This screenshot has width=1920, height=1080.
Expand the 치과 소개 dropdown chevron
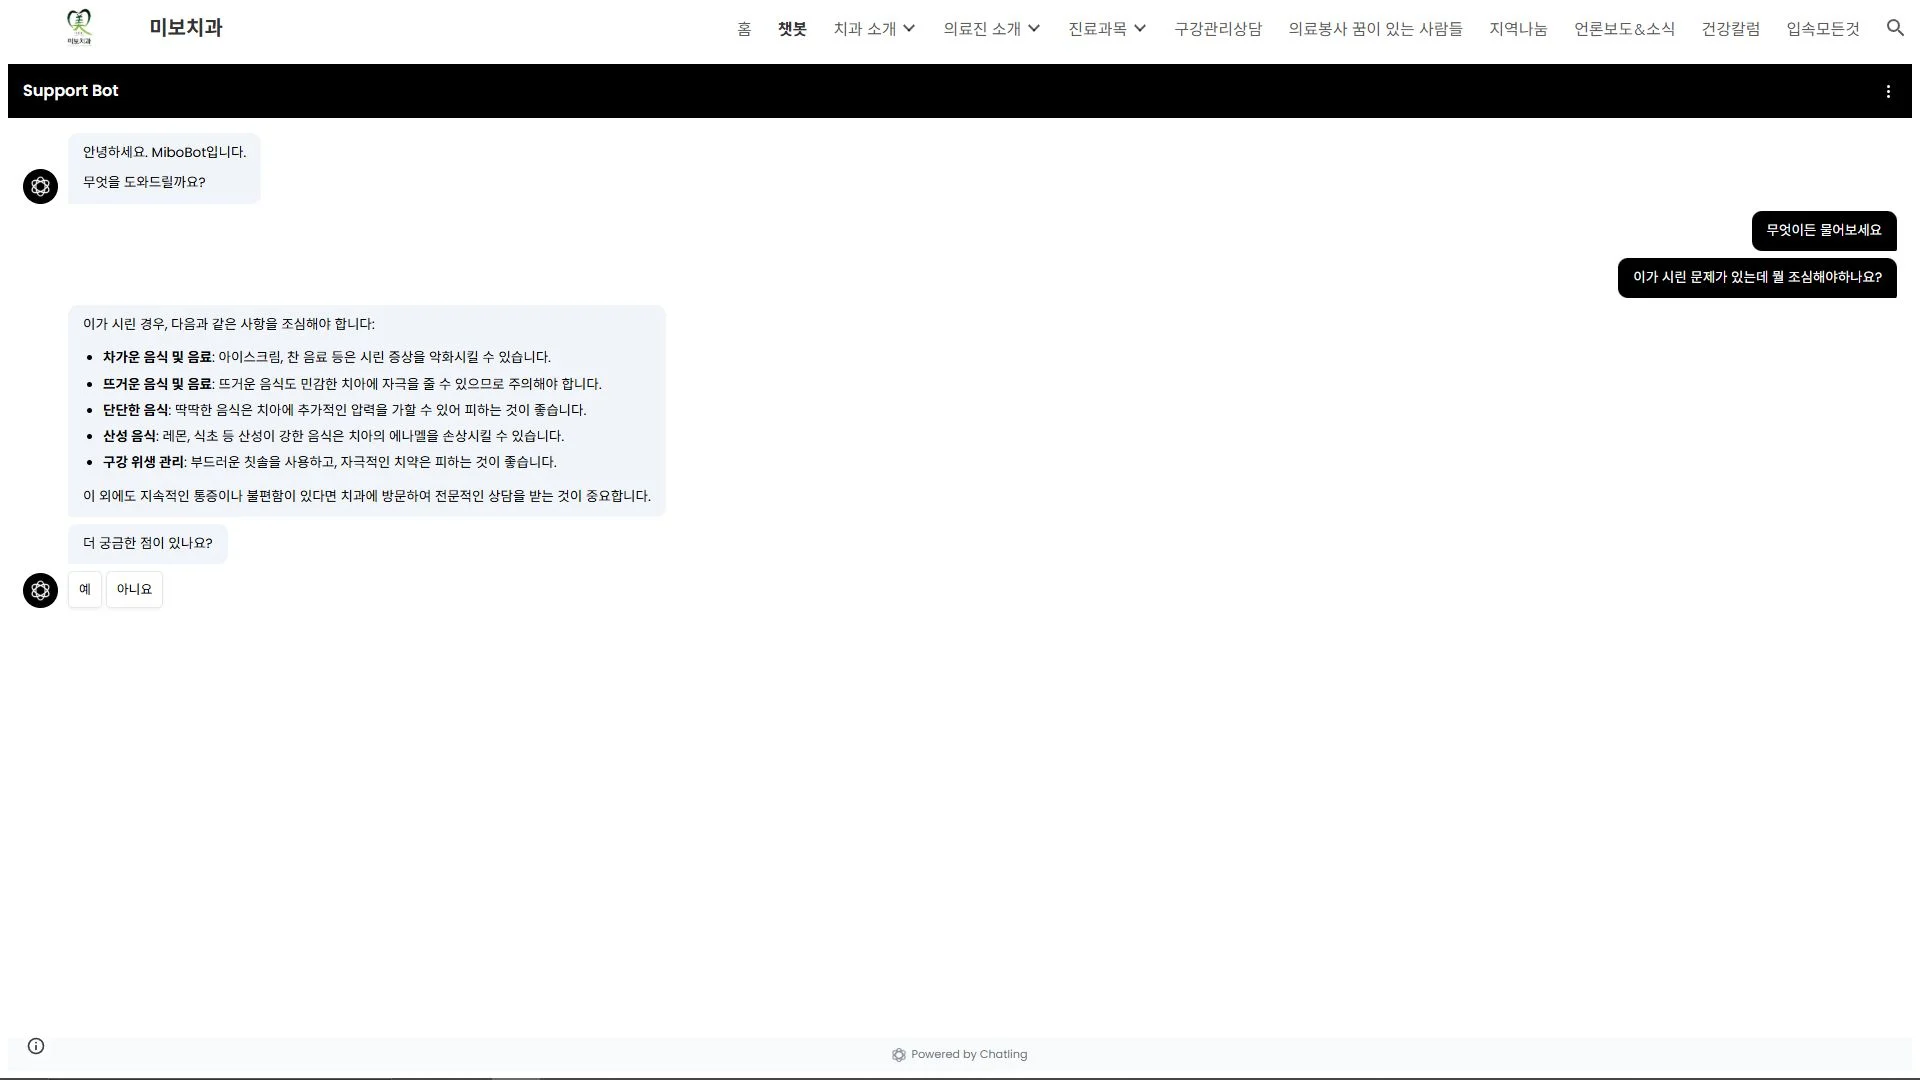point(909,29)
